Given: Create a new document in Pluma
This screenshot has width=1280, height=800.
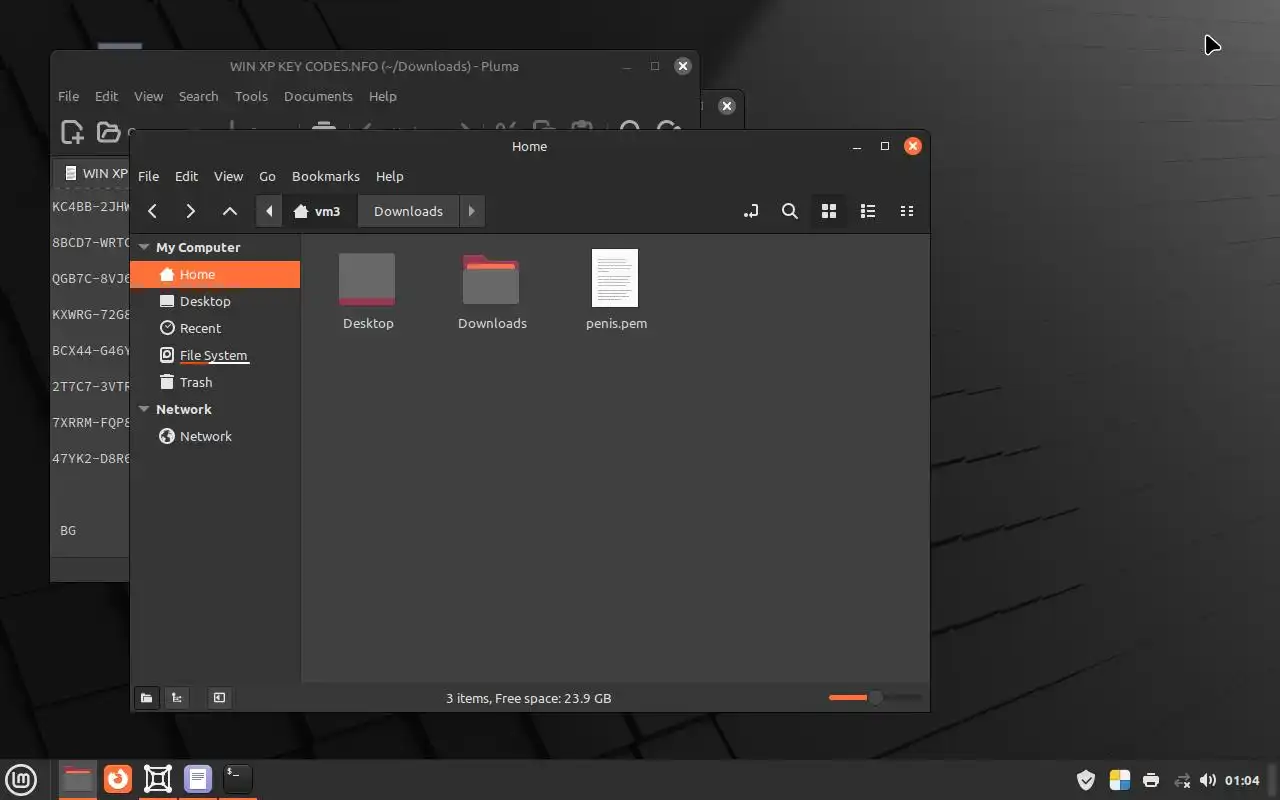Looking at the screenshot, I should tap(72, 131).
